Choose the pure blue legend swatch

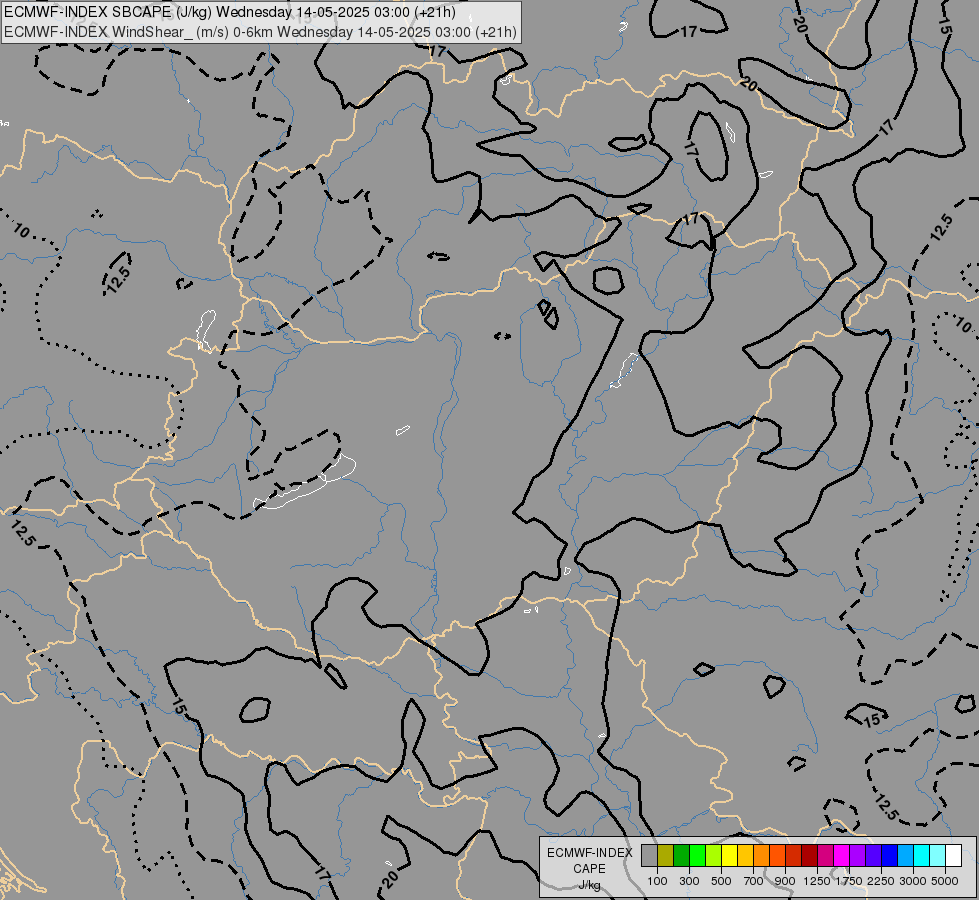click(x=890, y=855)
